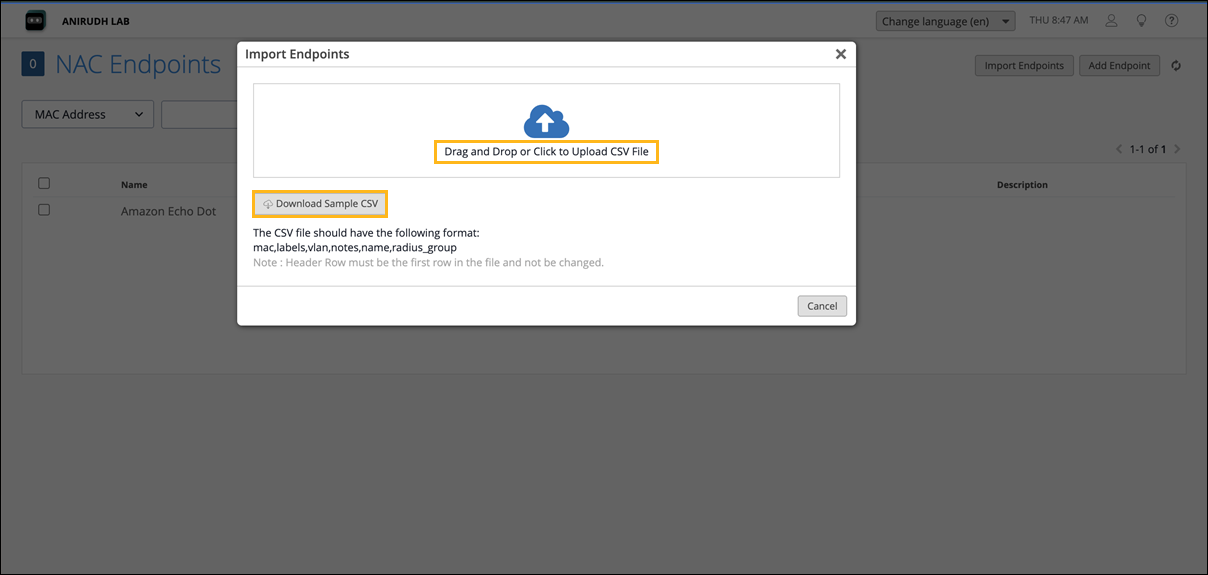
Task: Toggle the select-all checkbox in table header
Action: [x=44, y=184]
